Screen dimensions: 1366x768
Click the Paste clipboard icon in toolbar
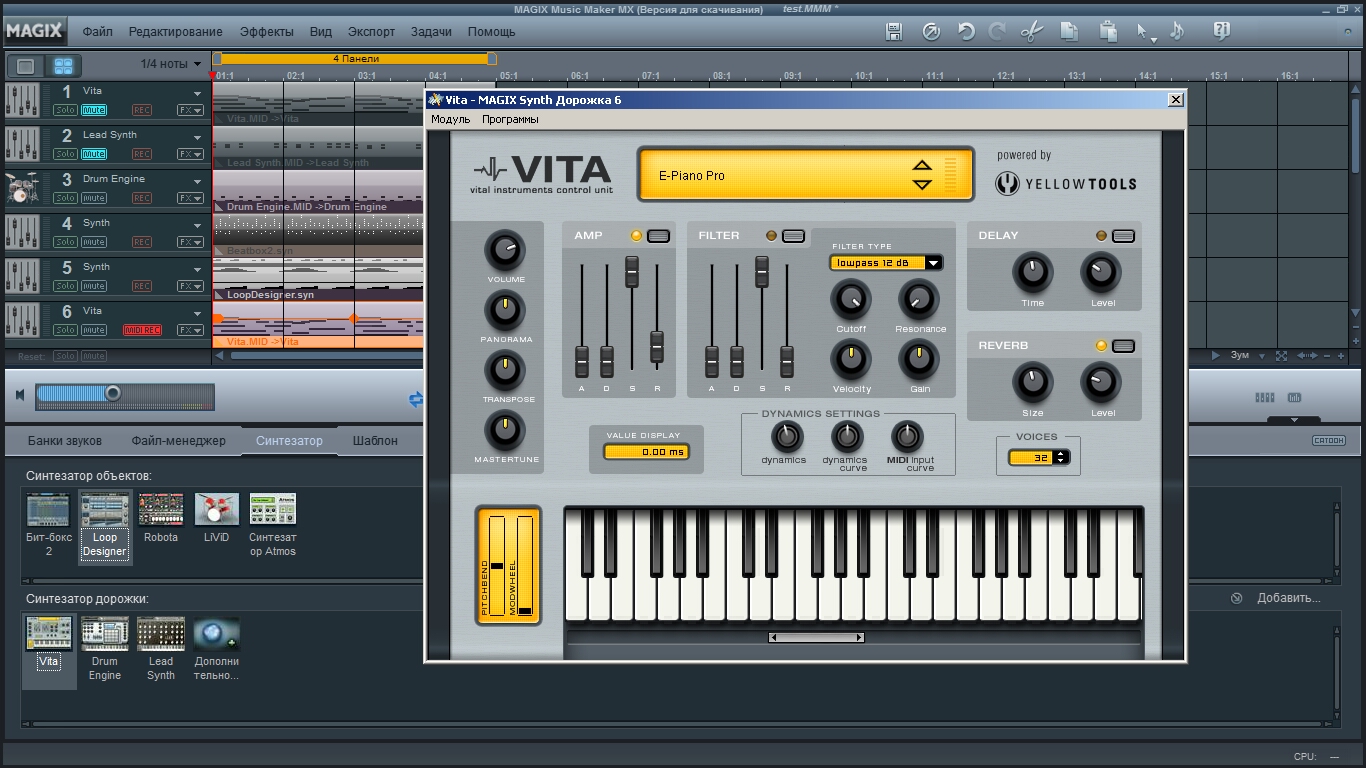(1108, 32)
